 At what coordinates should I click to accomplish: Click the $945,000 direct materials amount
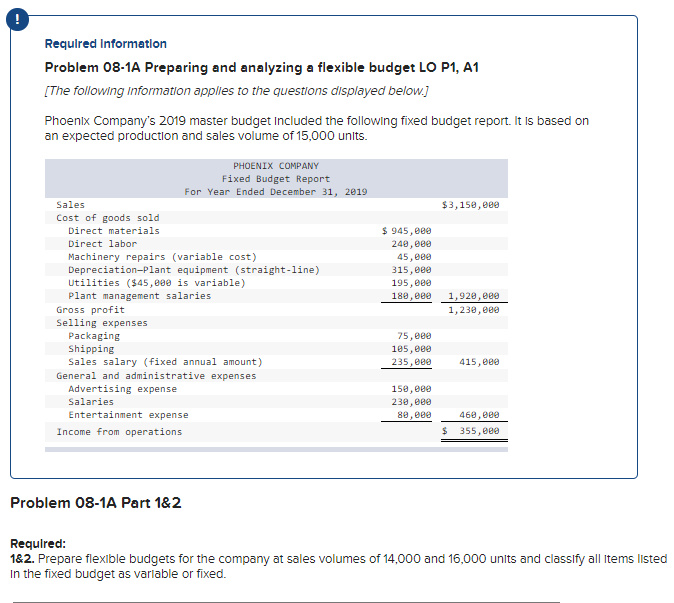coord(407,231)
